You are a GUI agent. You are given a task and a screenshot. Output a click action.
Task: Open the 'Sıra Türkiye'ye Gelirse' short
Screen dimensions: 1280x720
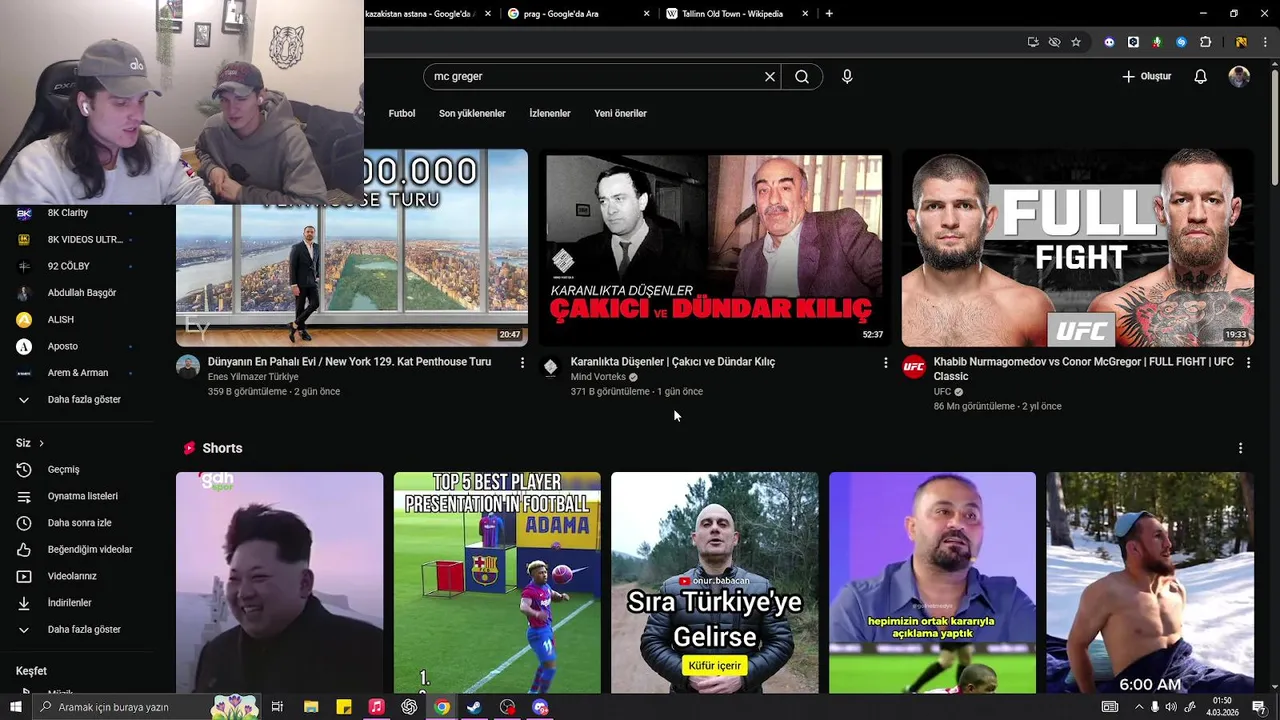[715, 583]
